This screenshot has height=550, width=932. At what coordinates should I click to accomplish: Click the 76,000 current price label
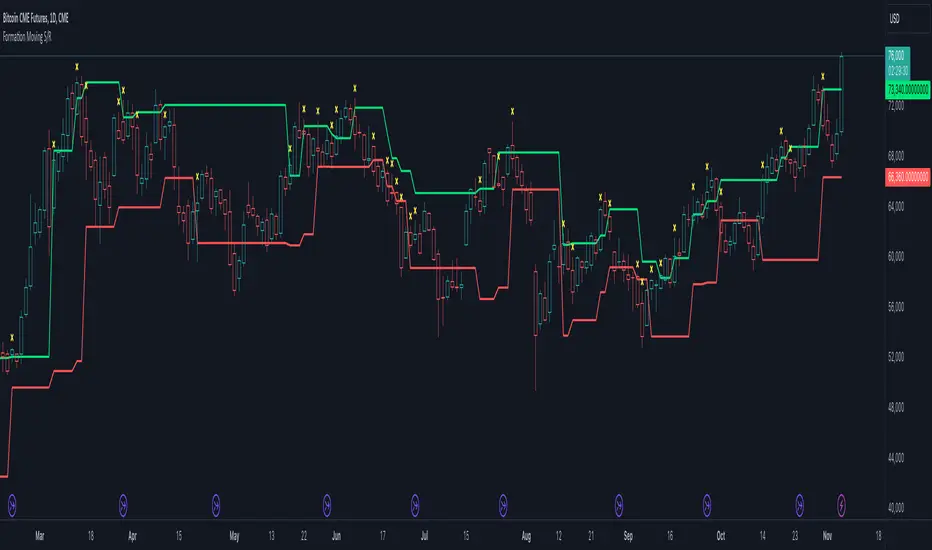[897, 56]
